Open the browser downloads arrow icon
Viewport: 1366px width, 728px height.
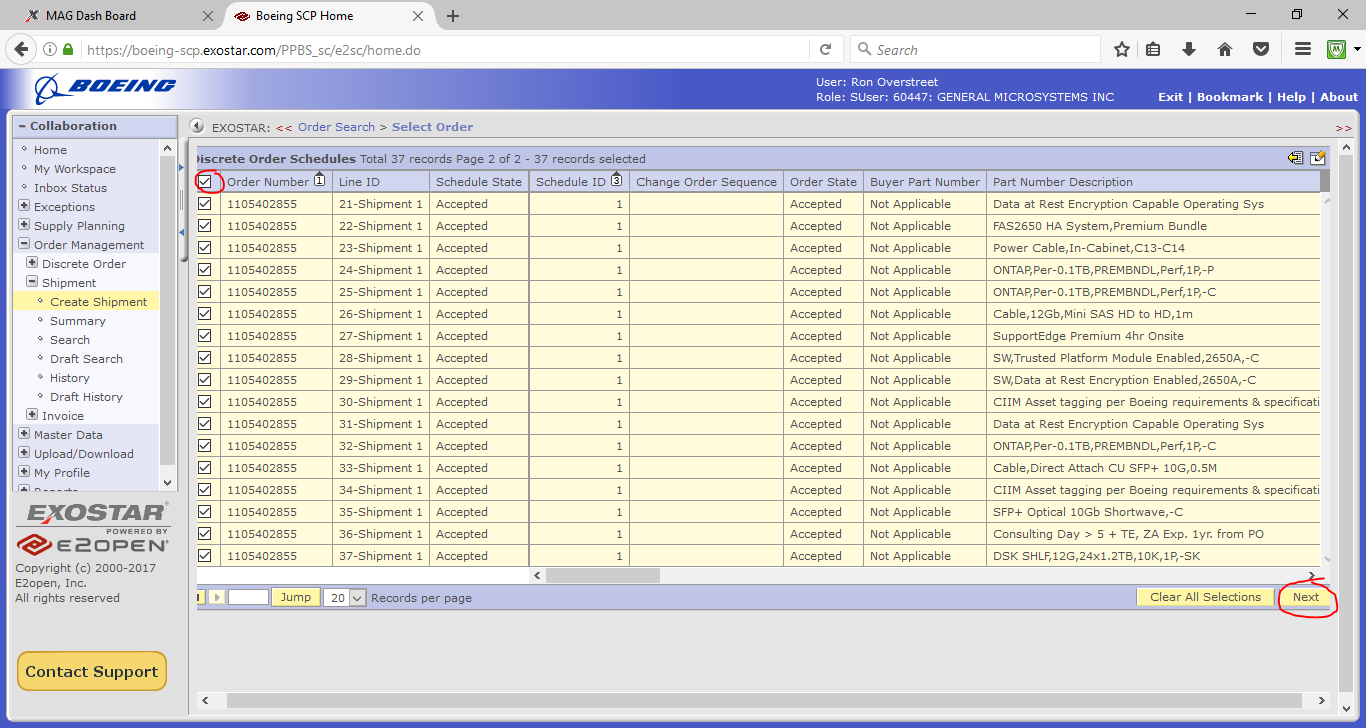pyautogui.click(x=1189, y=49)
